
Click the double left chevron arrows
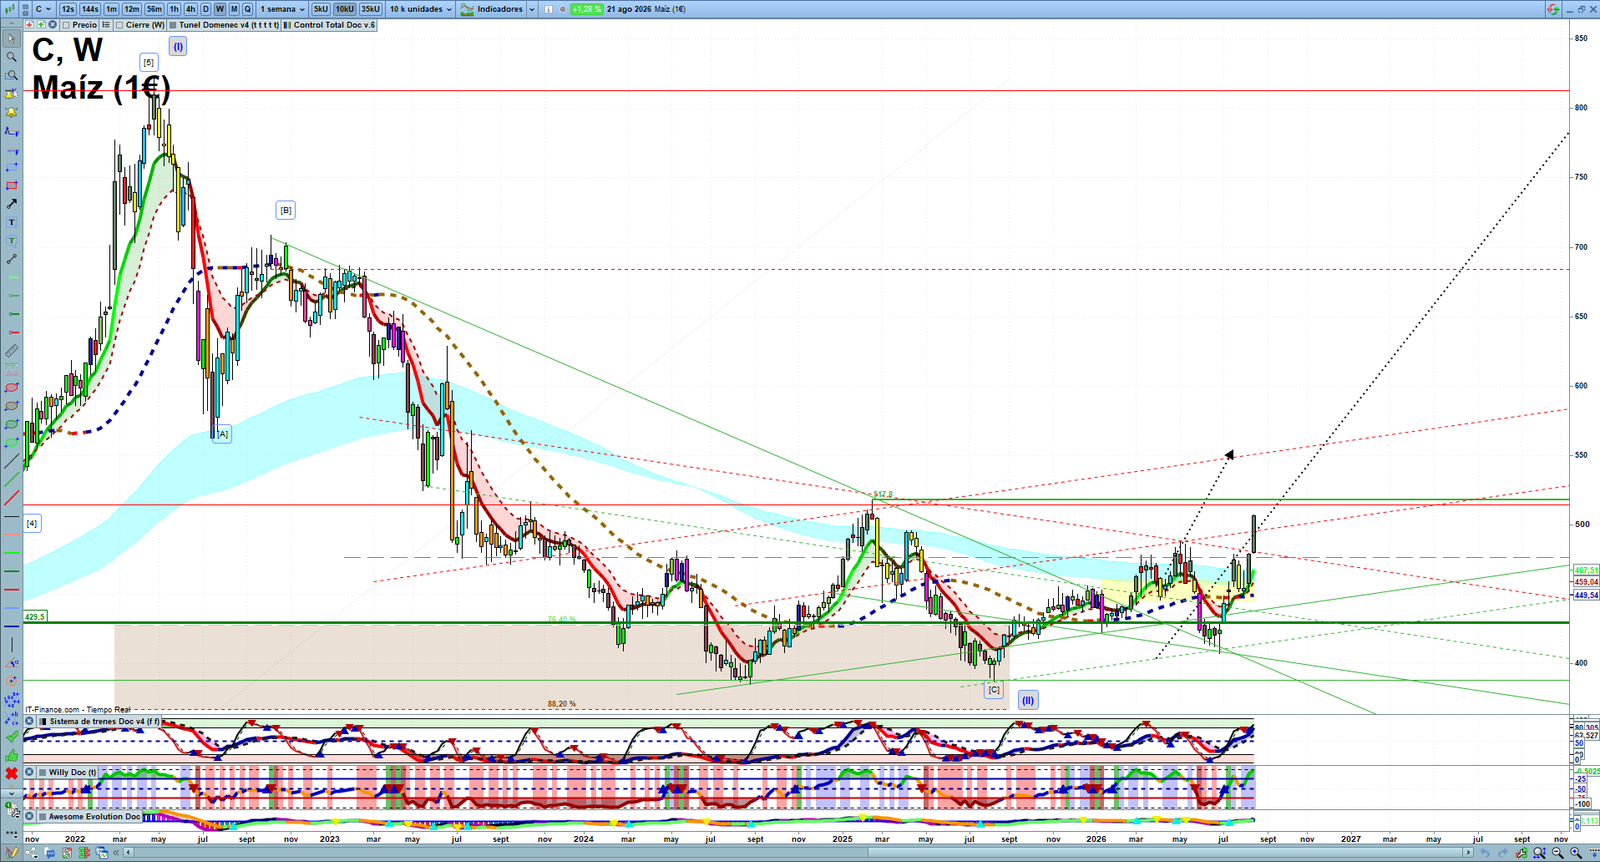pos(116,853)
